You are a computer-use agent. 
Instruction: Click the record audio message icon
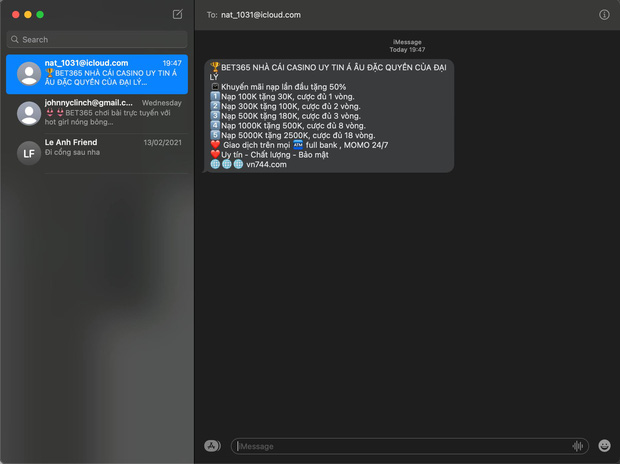coord(578,446)
